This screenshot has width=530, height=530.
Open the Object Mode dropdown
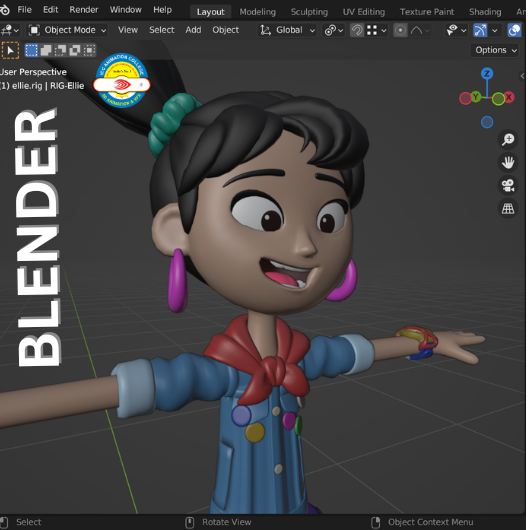tap(68, 30)
